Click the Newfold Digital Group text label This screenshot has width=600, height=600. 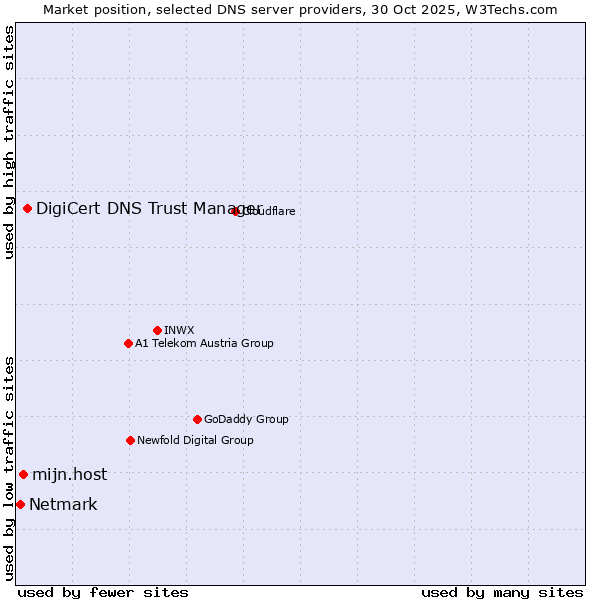pyautogui.click(x=195, y=440)
